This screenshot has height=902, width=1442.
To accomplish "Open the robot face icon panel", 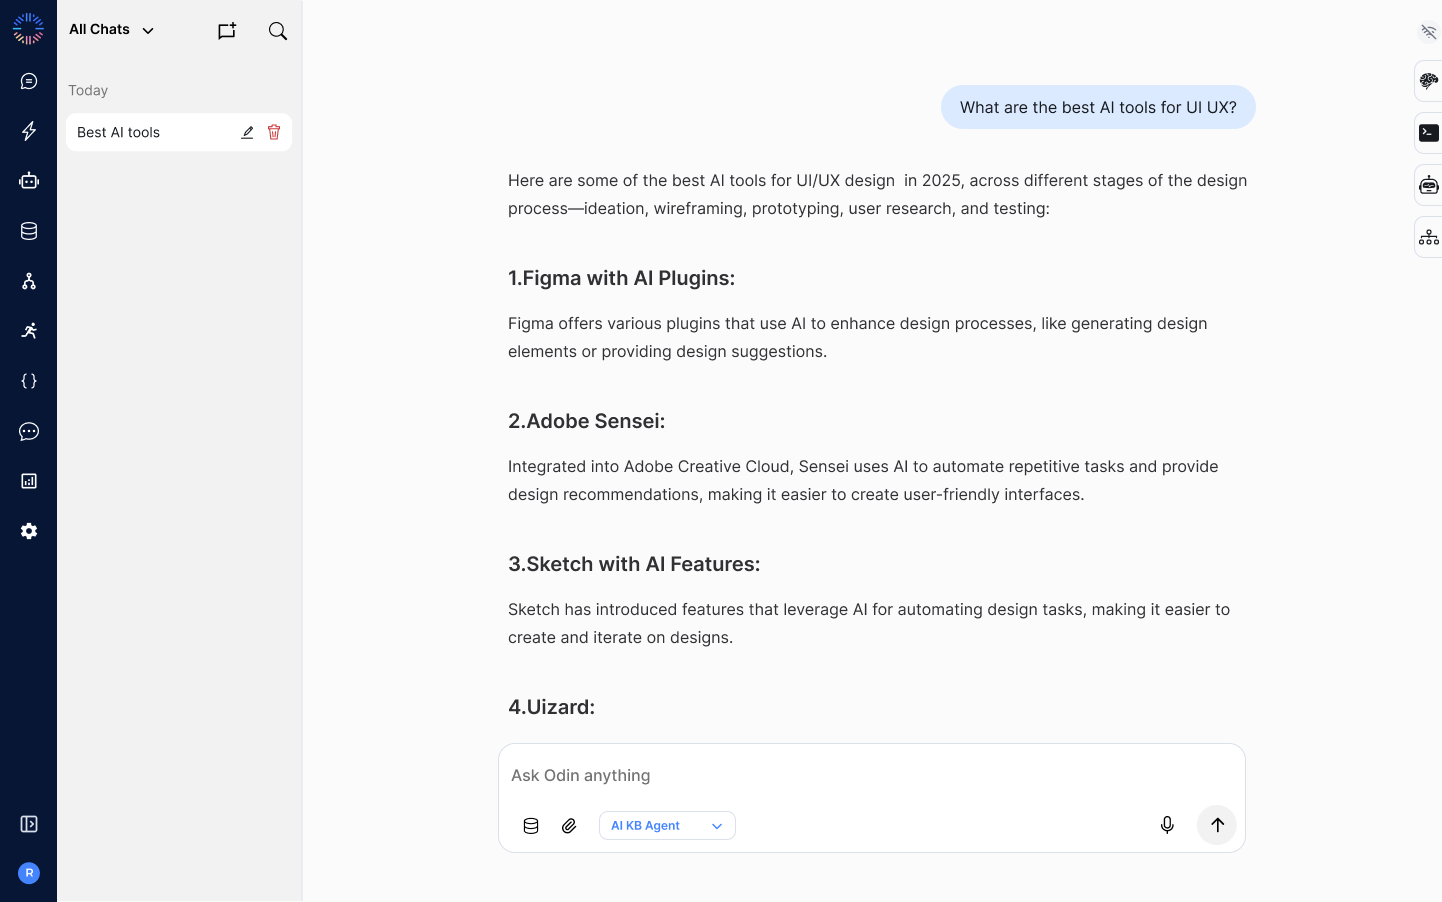I will (x=1429, y=185).
